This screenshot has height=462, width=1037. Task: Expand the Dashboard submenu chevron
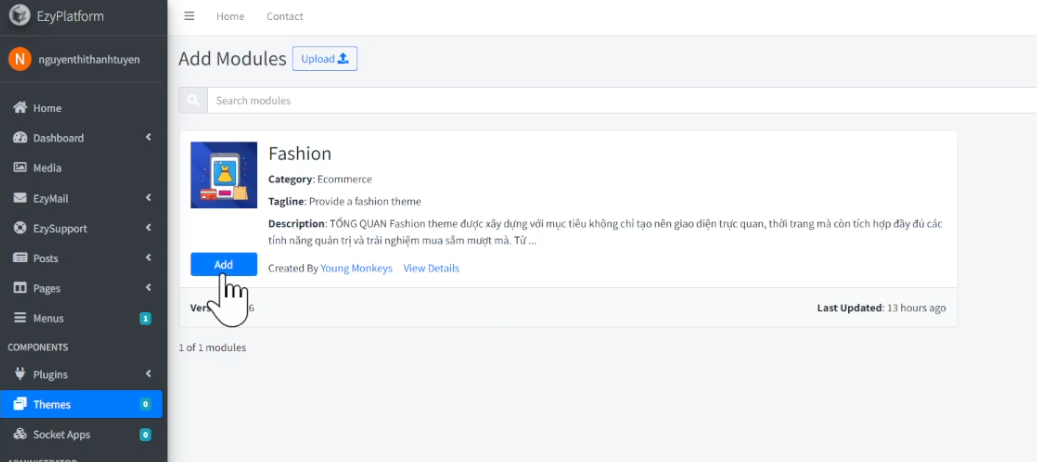(x=148, y=138)
